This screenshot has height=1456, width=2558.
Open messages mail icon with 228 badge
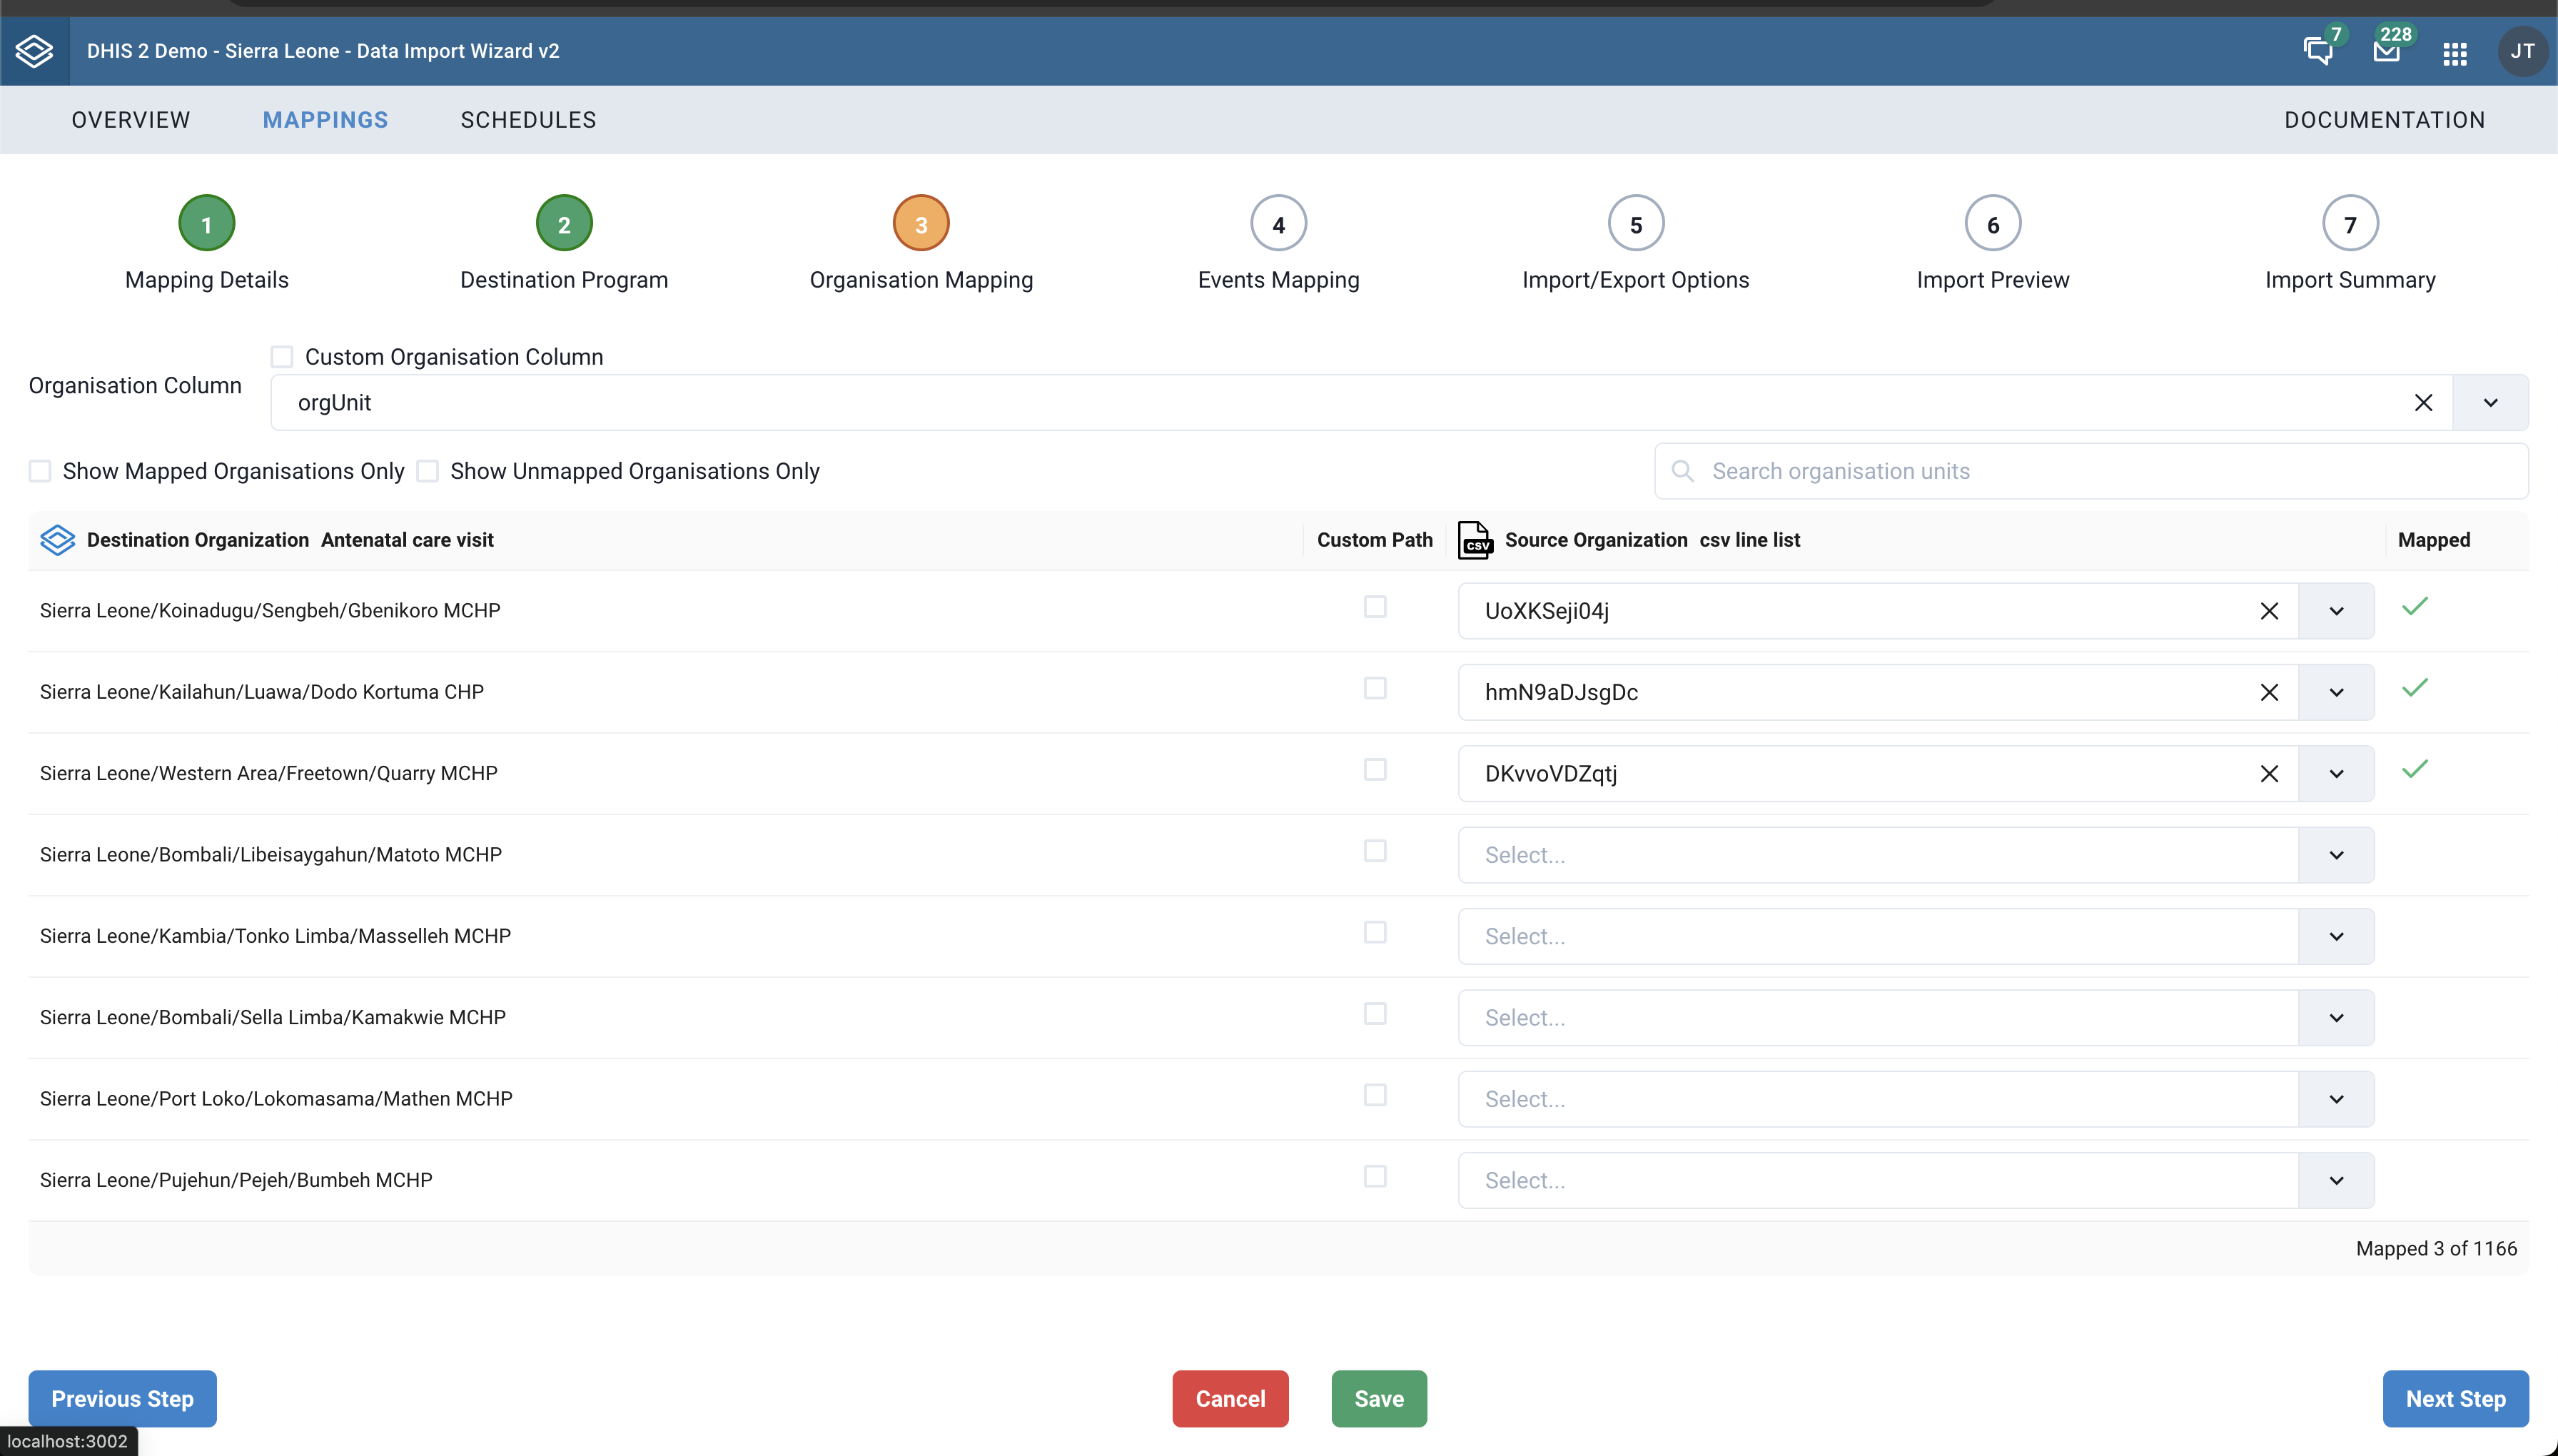click(x=2387, y=51)
